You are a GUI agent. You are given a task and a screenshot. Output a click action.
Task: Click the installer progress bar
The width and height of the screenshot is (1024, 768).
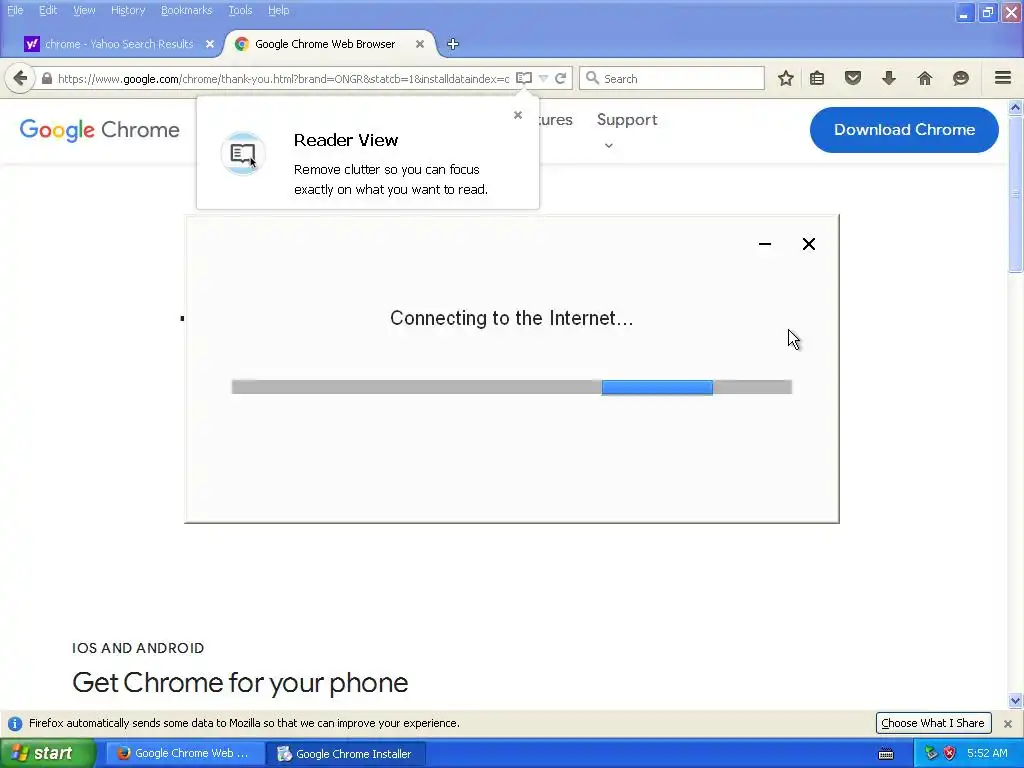pos(511,387)
